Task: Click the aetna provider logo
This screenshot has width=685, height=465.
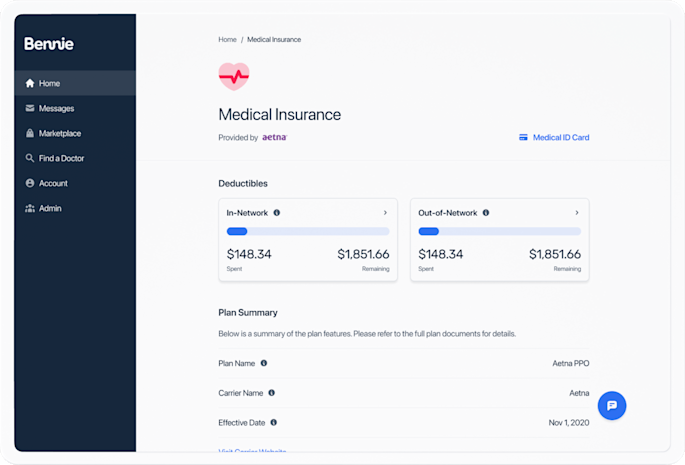Action: (x=274, y=137)
